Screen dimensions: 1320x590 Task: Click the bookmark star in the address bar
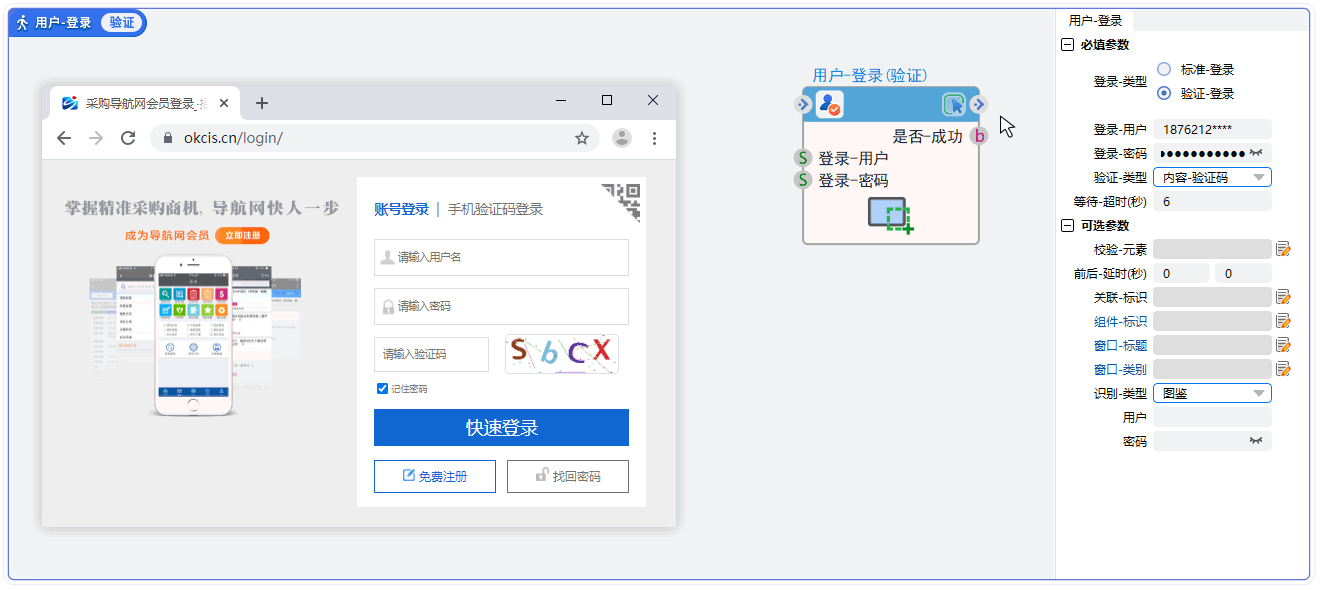(x=582, y=140)
